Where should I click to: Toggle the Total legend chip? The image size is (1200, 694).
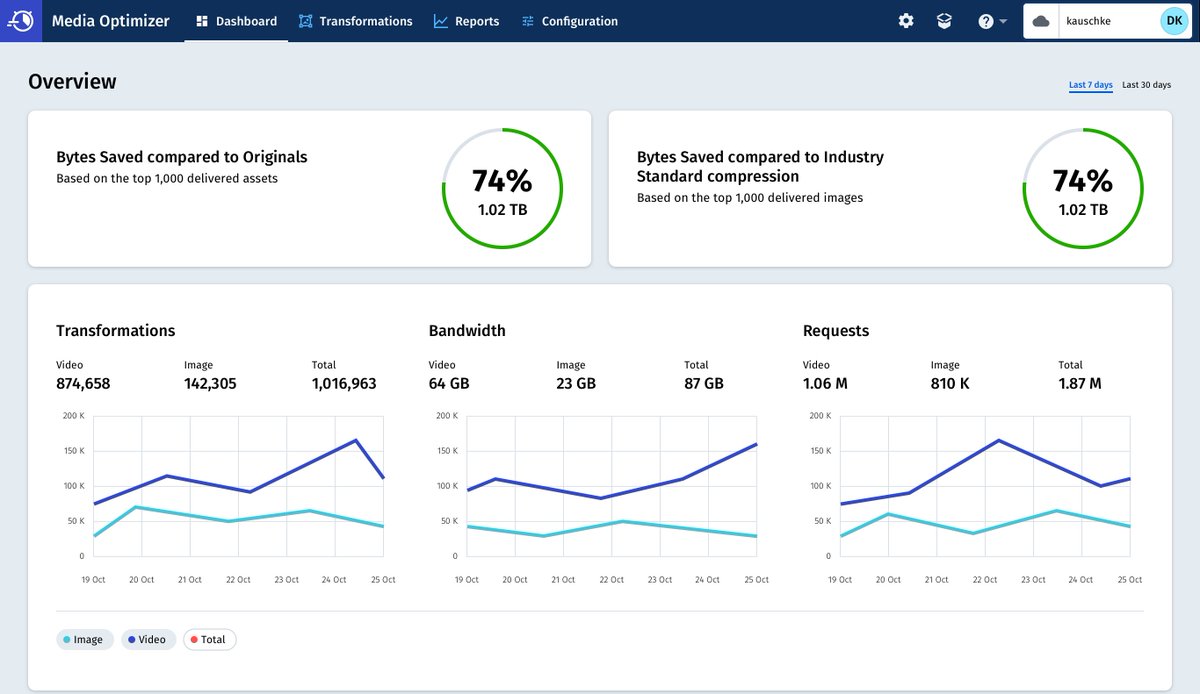pyautogui.click(x=209, y=639)
